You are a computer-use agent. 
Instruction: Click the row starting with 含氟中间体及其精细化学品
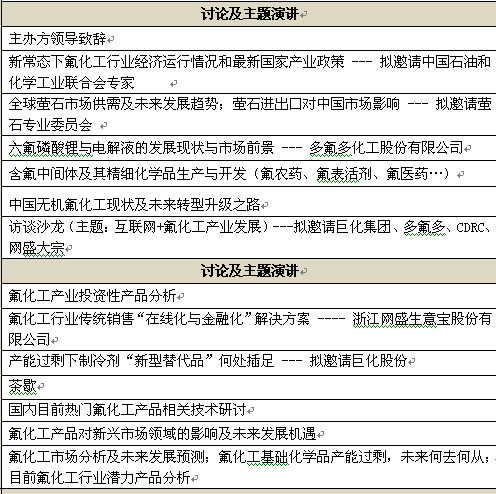pyautogui.click(x=249, y=173)
